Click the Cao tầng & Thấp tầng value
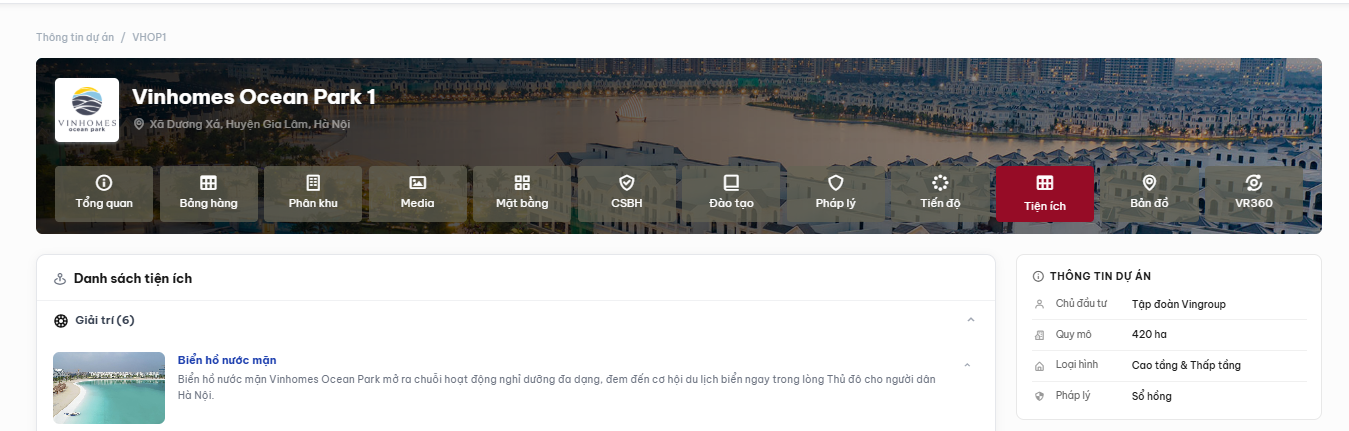The image size is (1349, 431). pyautogui.click(x=1186, y=365)
